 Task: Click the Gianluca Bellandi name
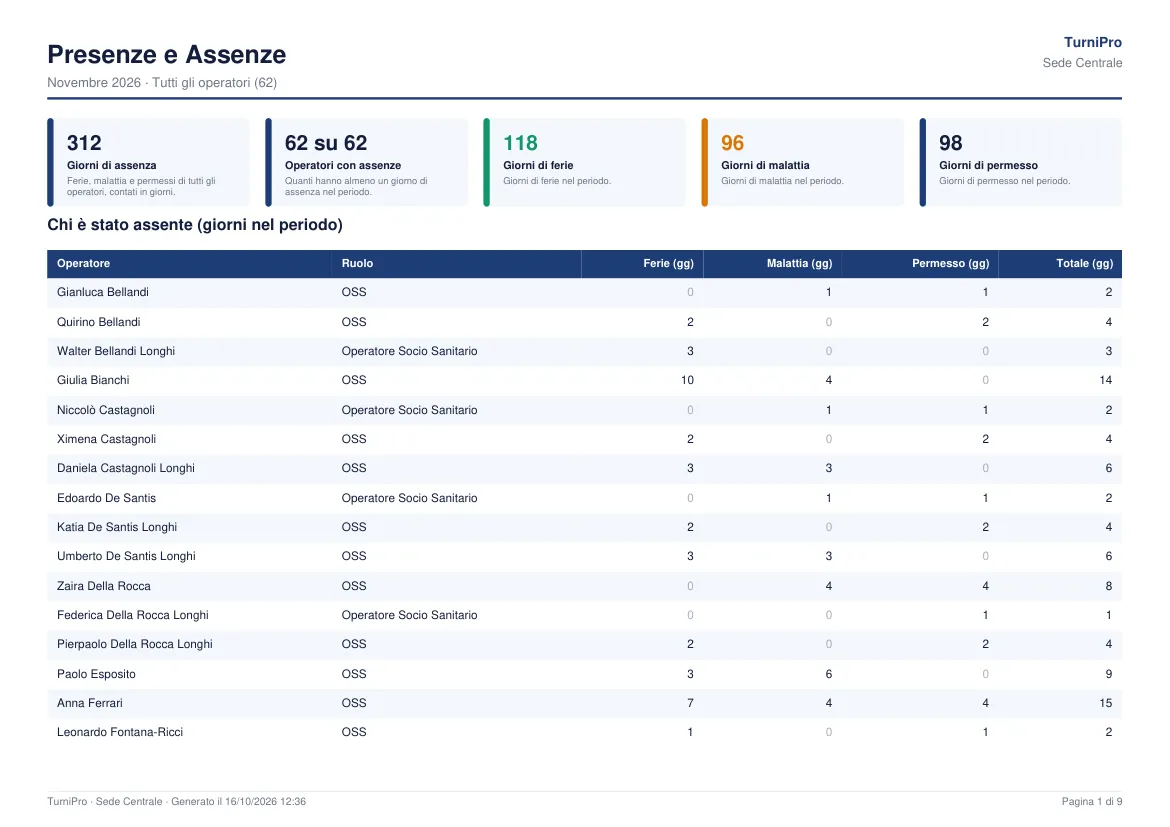tap(103, 293)
